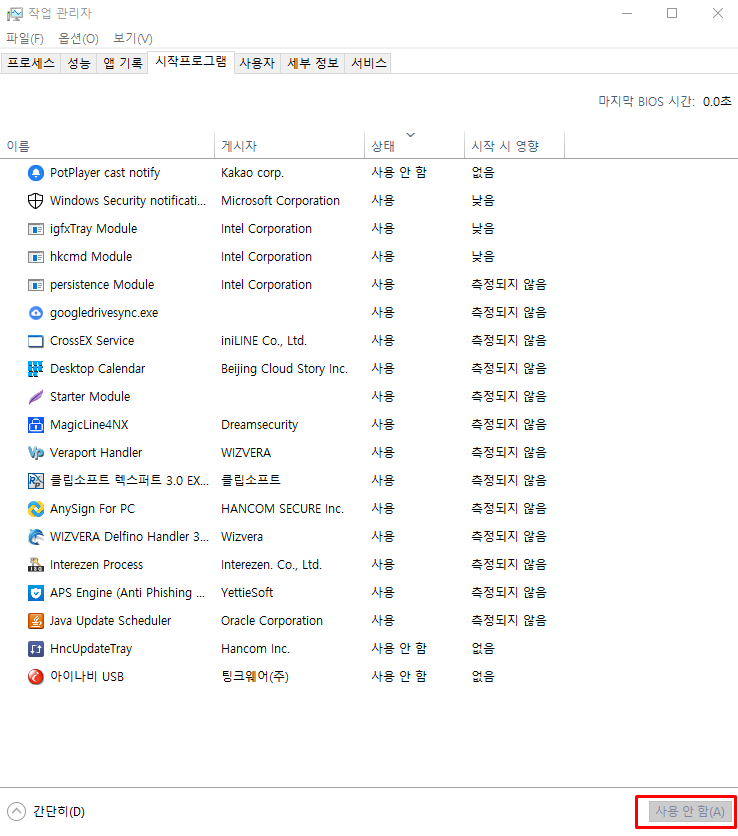Click the 아이나비 USB icon
The height and width of the screenshot is (836, 738).
(x=36, y=677)
